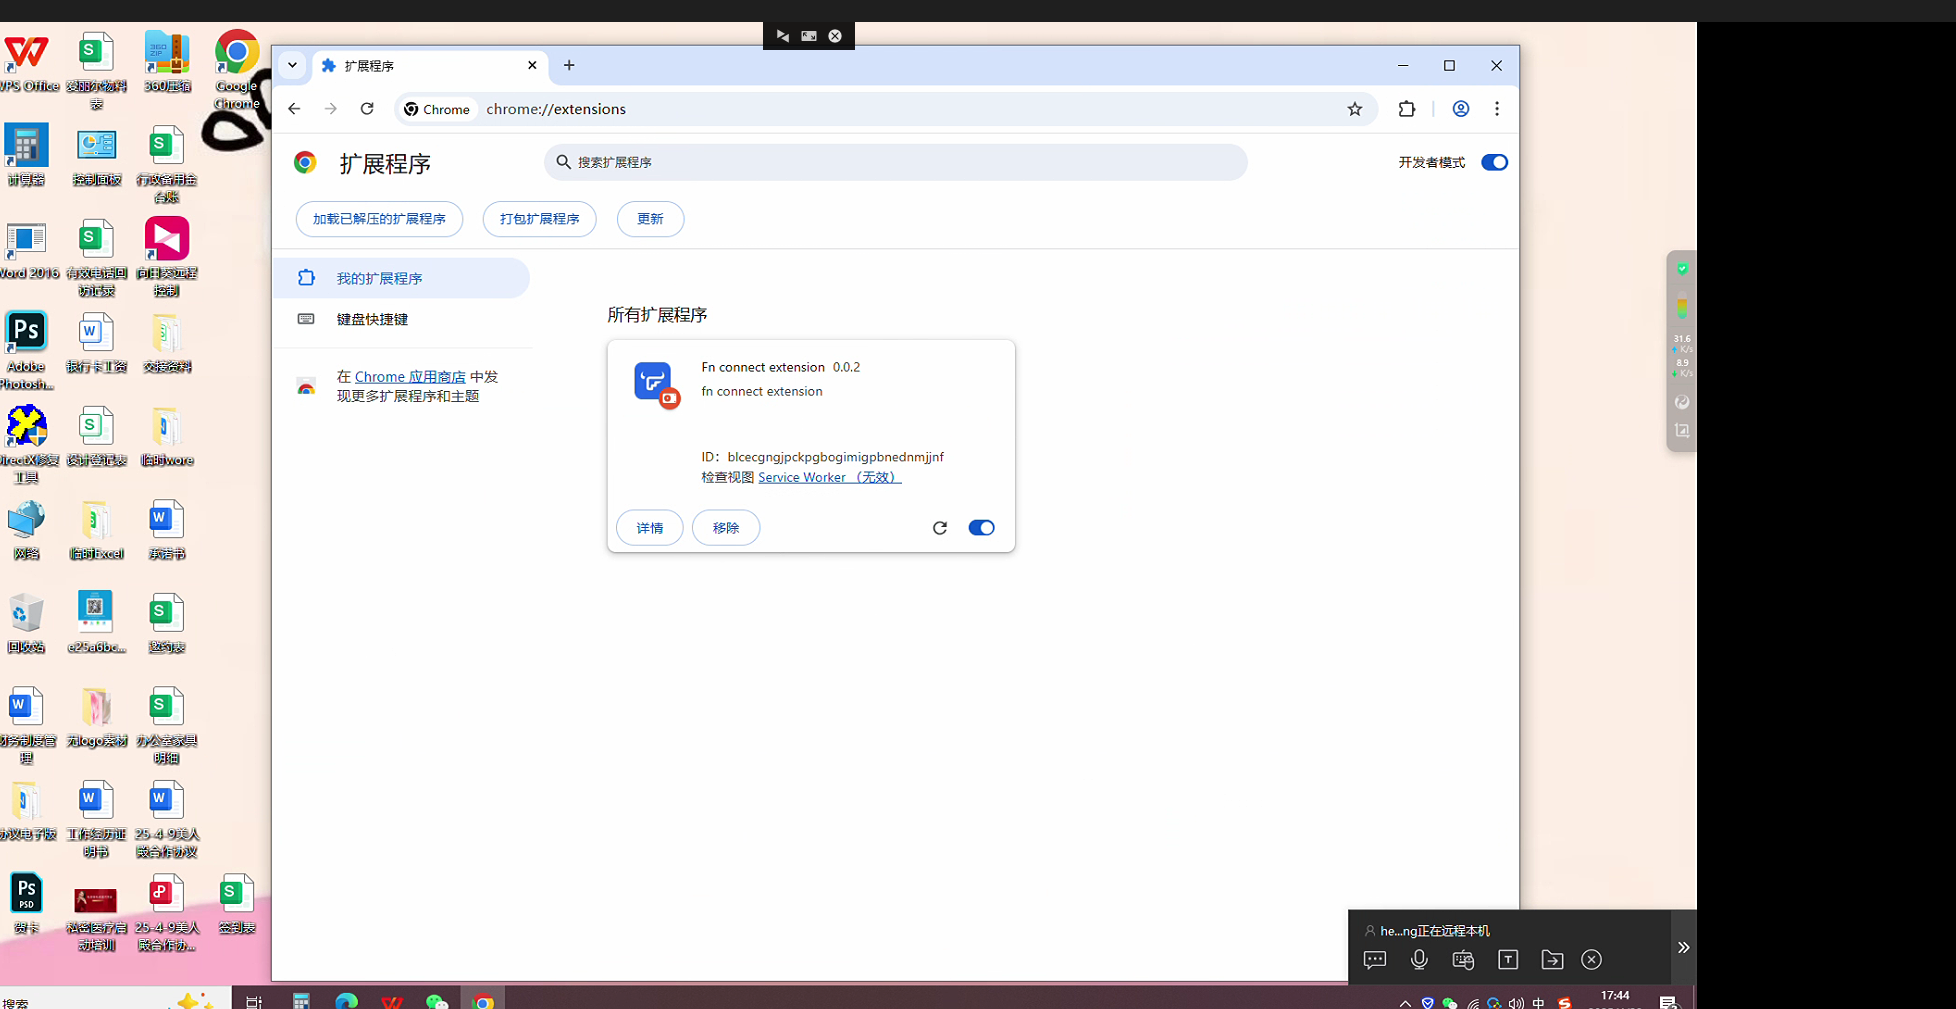
Task: Reload the page in Chrome toolbar
Action: tap(367, 109)
